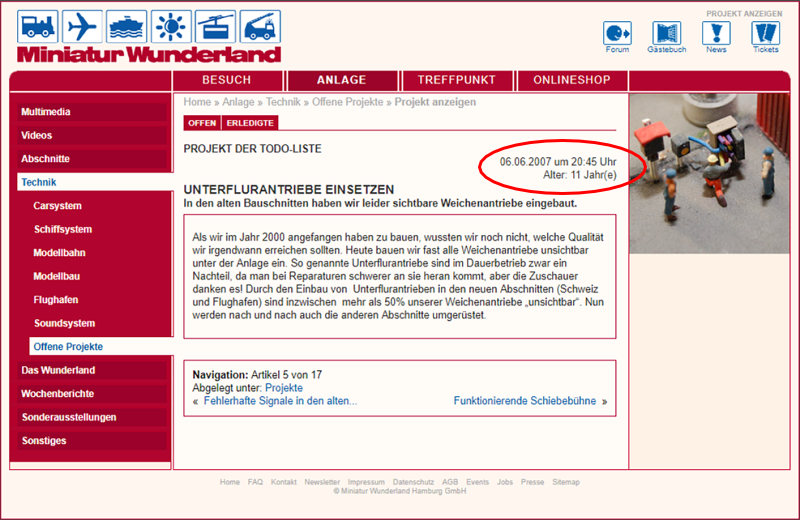Click Offene Projekte in the breadcrumb
This screenshot has width=800, height=520.
(x=347, y=102)
